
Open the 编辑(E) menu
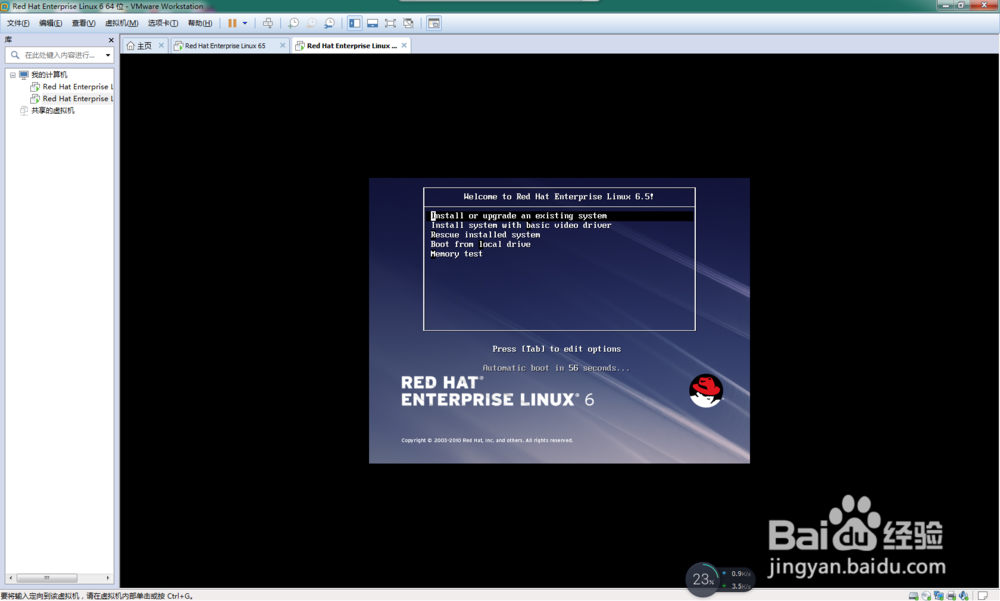pos(50,23)
